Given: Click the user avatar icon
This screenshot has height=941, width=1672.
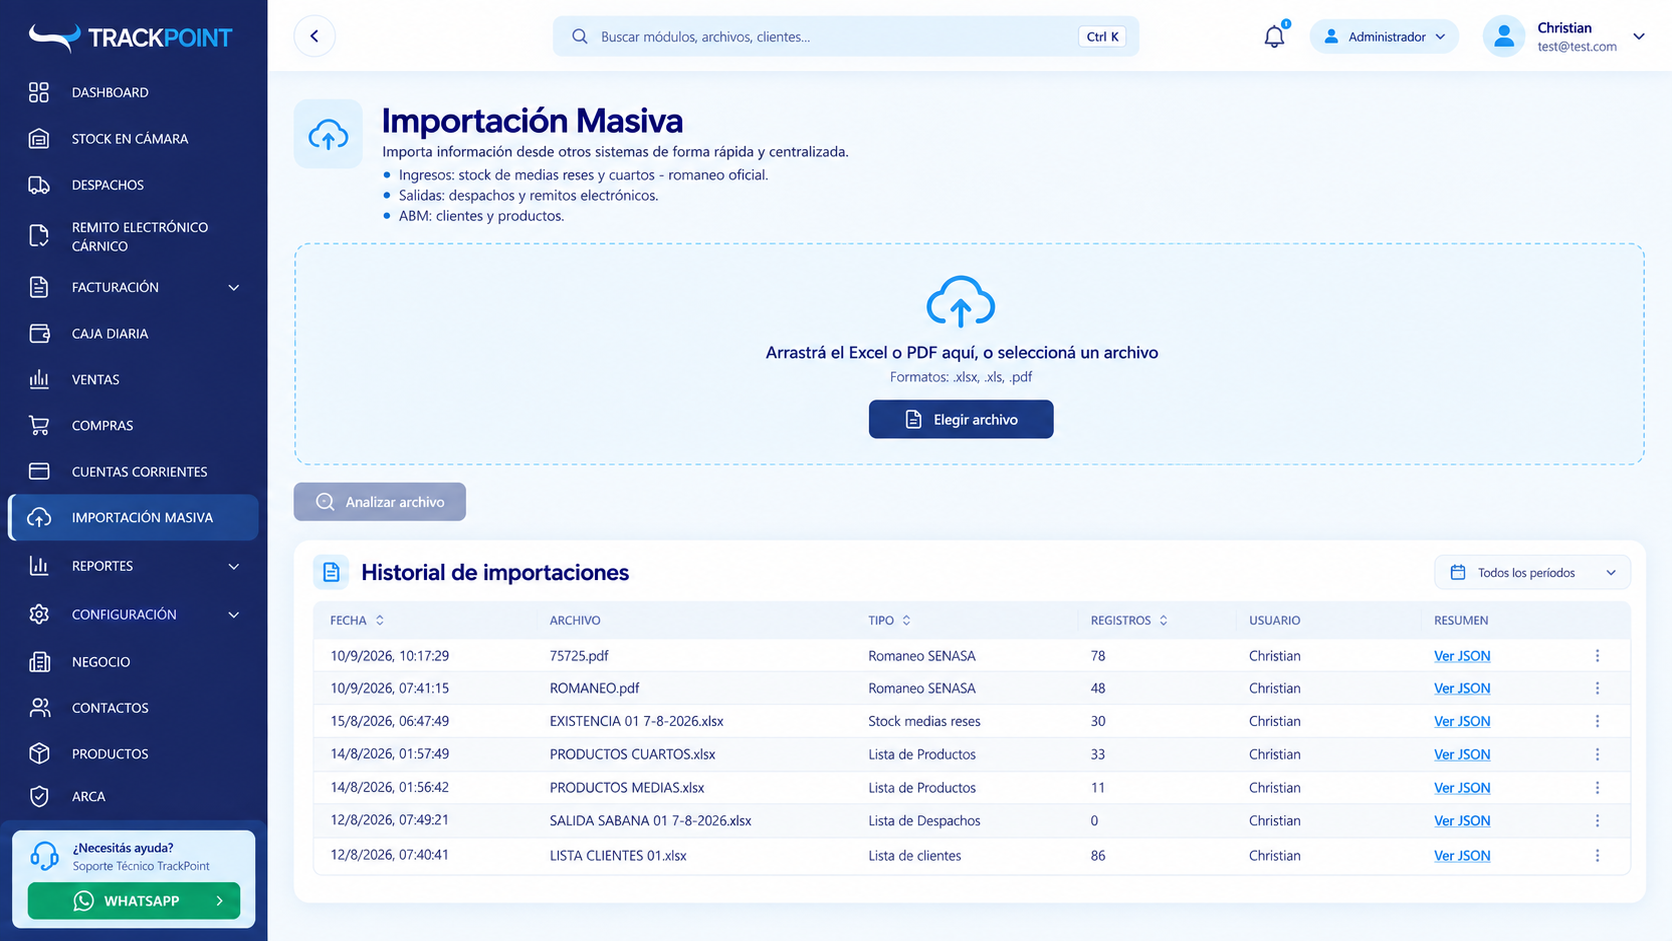Looking at the screenshot, I should [1503, 37].
